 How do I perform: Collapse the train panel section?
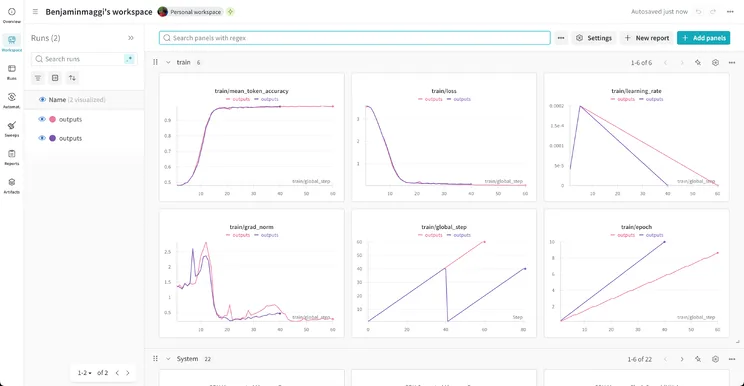pyautogui.click(x=168, y=62)
